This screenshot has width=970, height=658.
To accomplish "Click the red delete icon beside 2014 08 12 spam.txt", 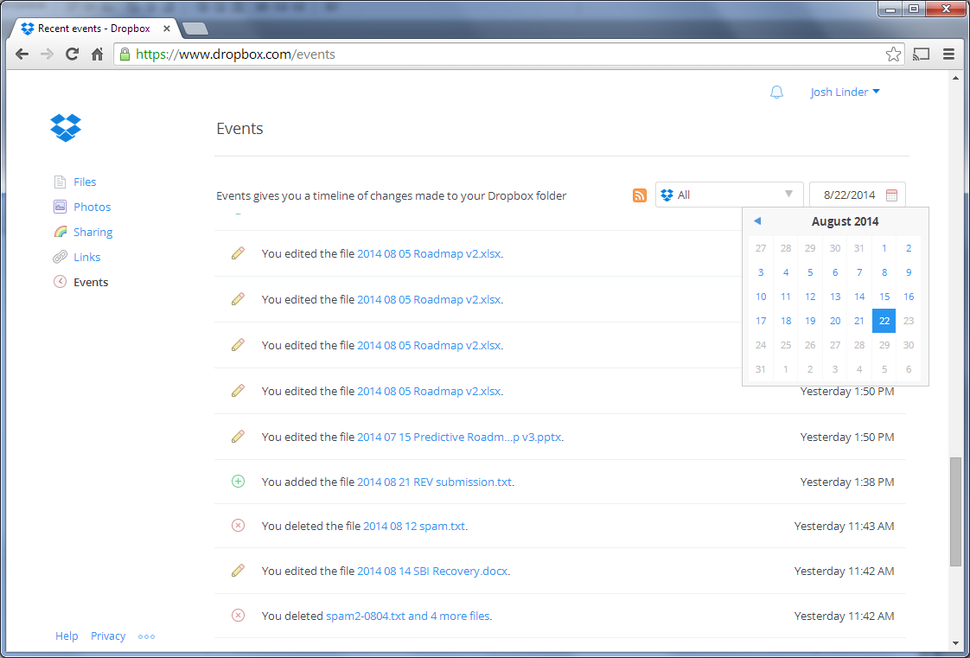I will pyautogui.click(x=237, y=525).
